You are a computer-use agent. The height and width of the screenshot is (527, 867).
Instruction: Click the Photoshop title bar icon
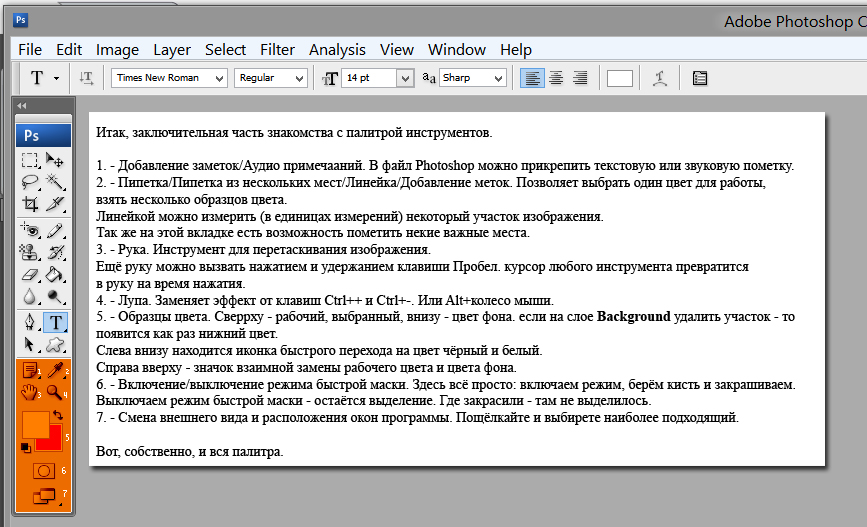[x=20, y=20]
